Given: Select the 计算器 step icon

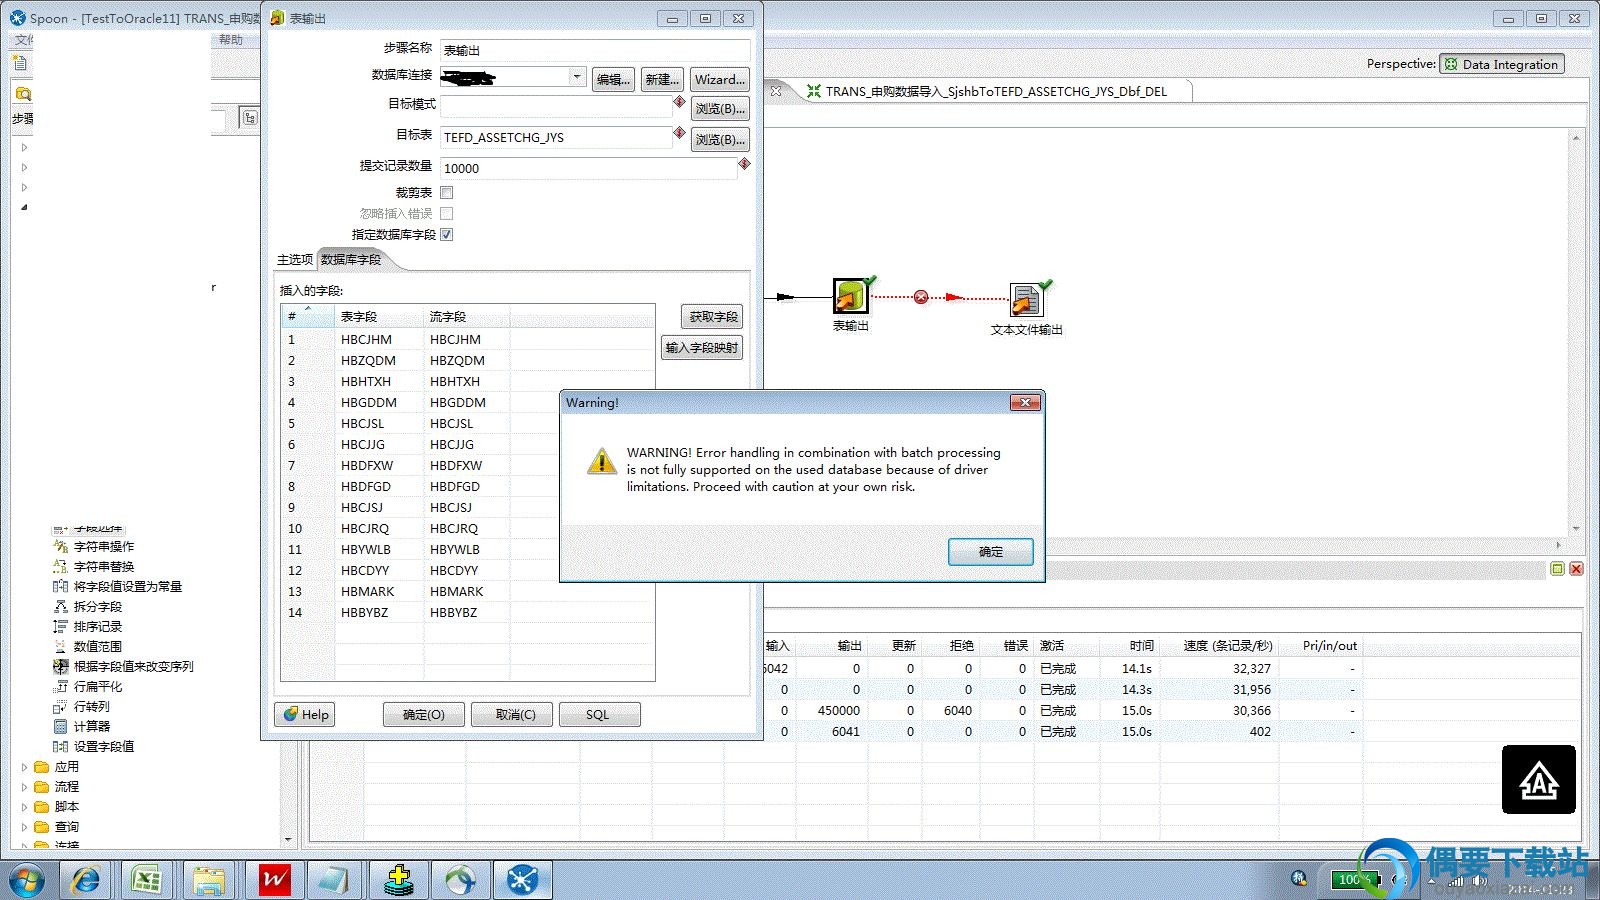Looking at the screenshot, I should pos(60,726).
